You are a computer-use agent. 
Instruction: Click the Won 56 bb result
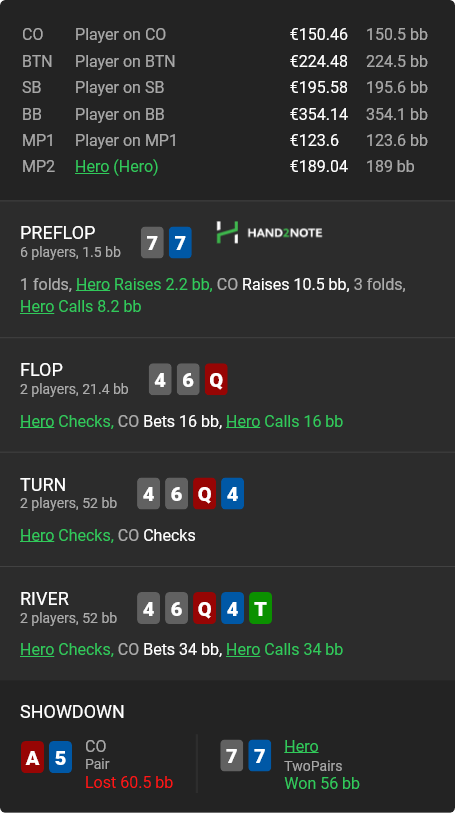point(322,783)
